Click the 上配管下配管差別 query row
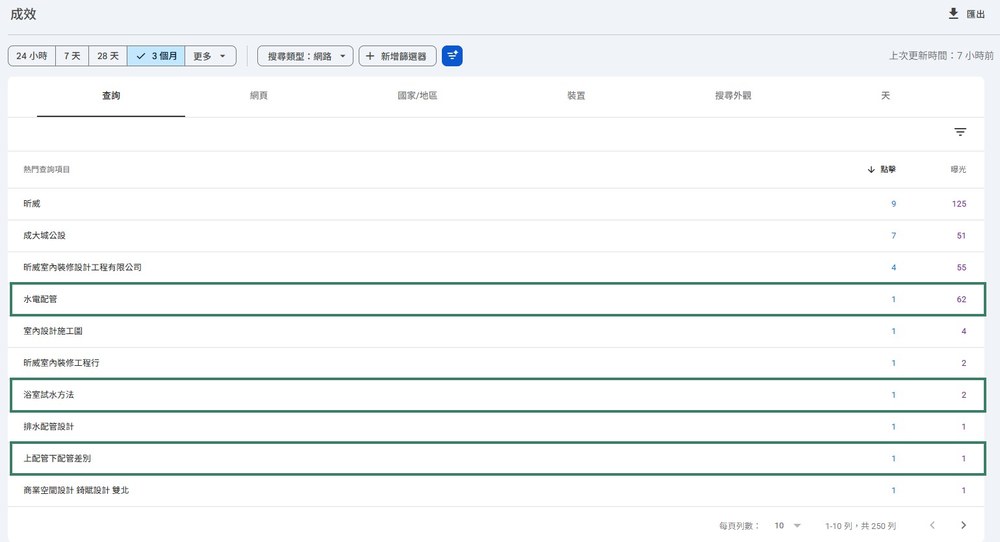 click(497, 458)
